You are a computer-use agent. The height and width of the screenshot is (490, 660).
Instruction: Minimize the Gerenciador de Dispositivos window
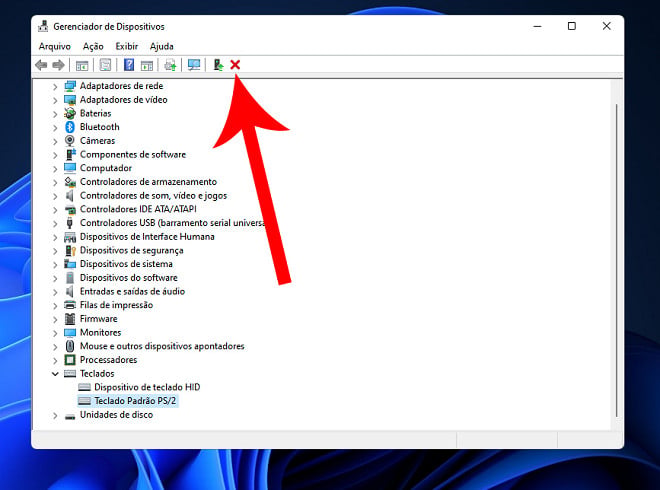537,26
